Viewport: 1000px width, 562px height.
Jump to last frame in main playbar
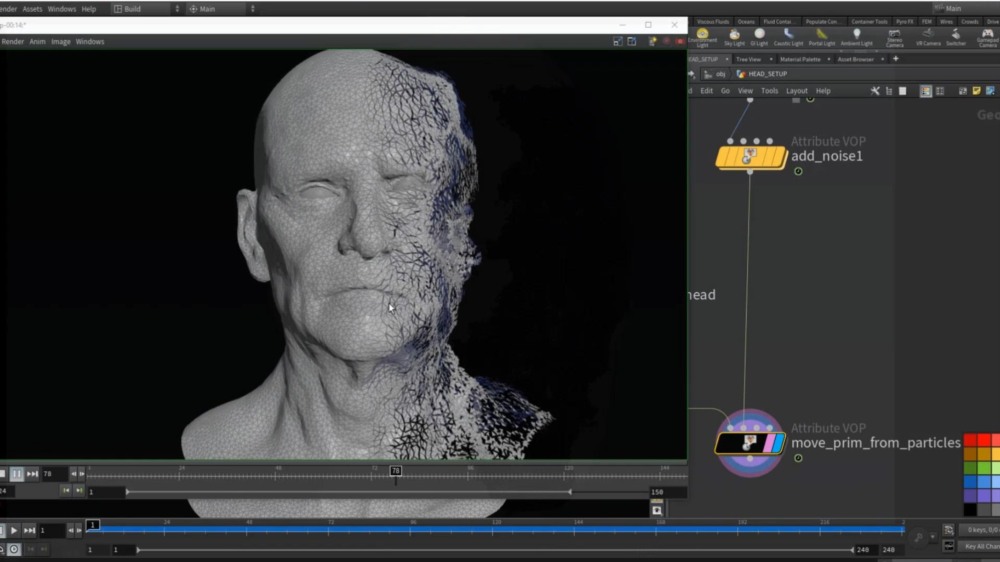29,531
